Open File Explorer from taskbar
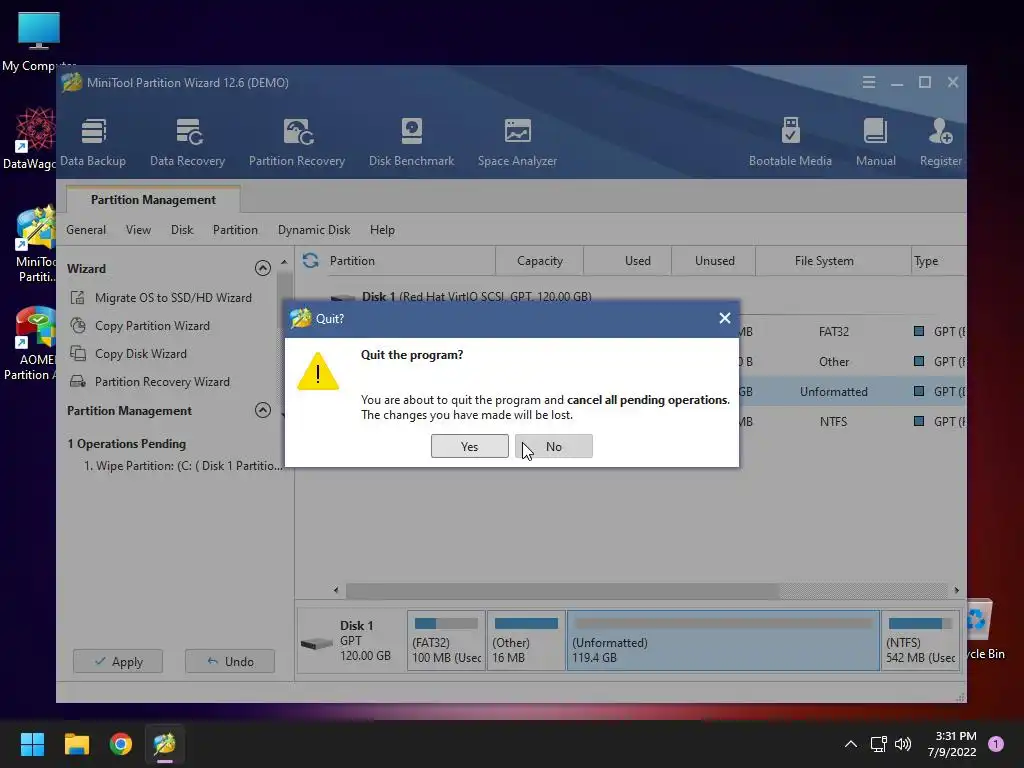The image size is (1024, 768). click(76, 744)
